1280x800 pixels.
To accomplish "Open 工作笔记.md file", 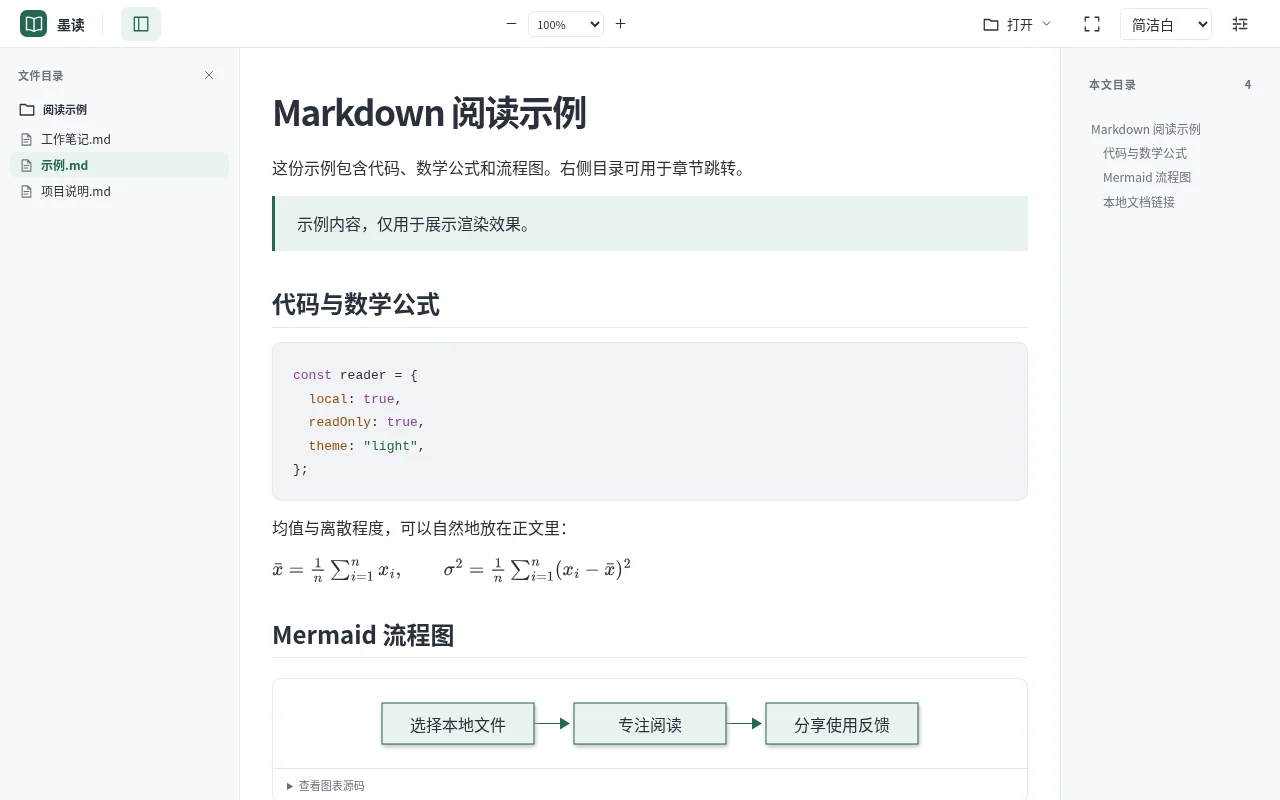I will (x=119, y=139).
